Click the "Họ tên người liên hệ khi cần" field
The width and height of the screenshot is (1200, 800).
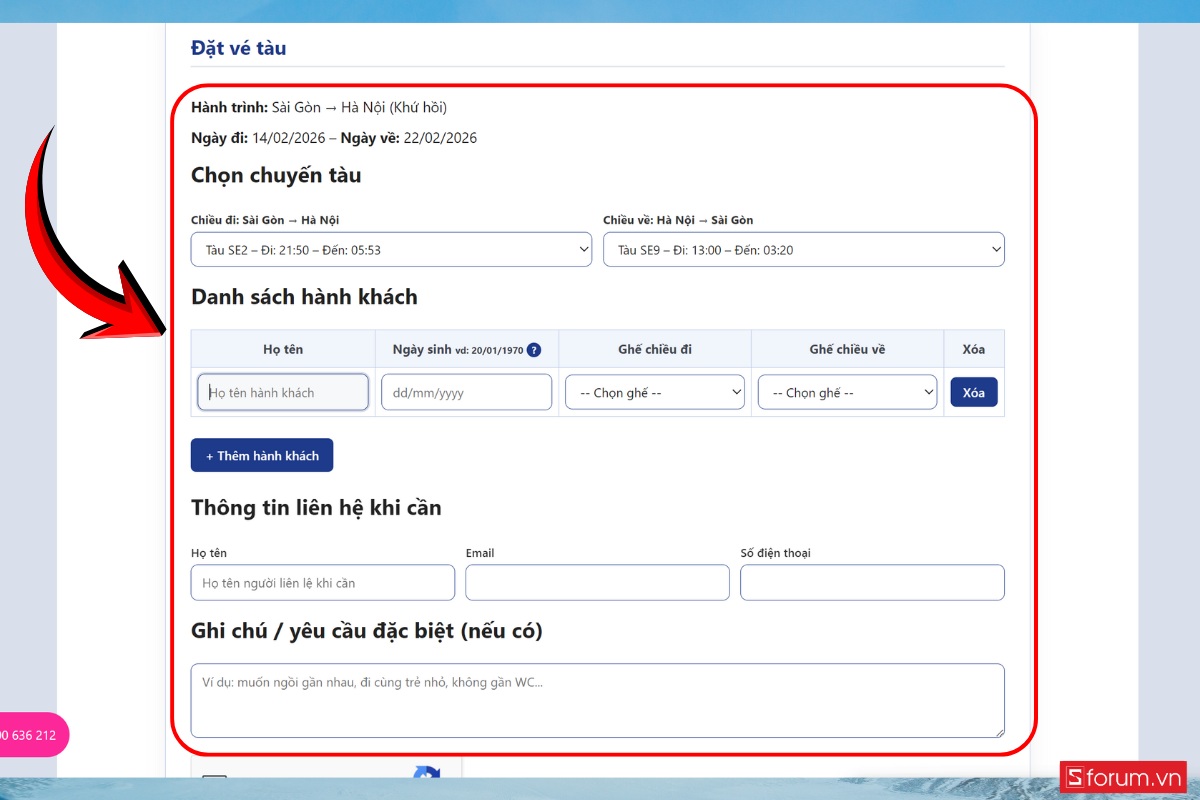point(322,582)
